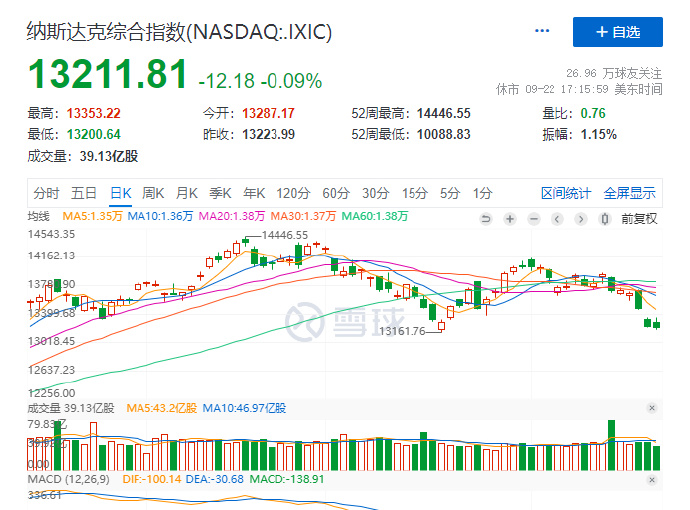The height and width of the screenshot is (510, 690).
Task: Click the 振幅 value 1.15%
Action: coord(598,134)
